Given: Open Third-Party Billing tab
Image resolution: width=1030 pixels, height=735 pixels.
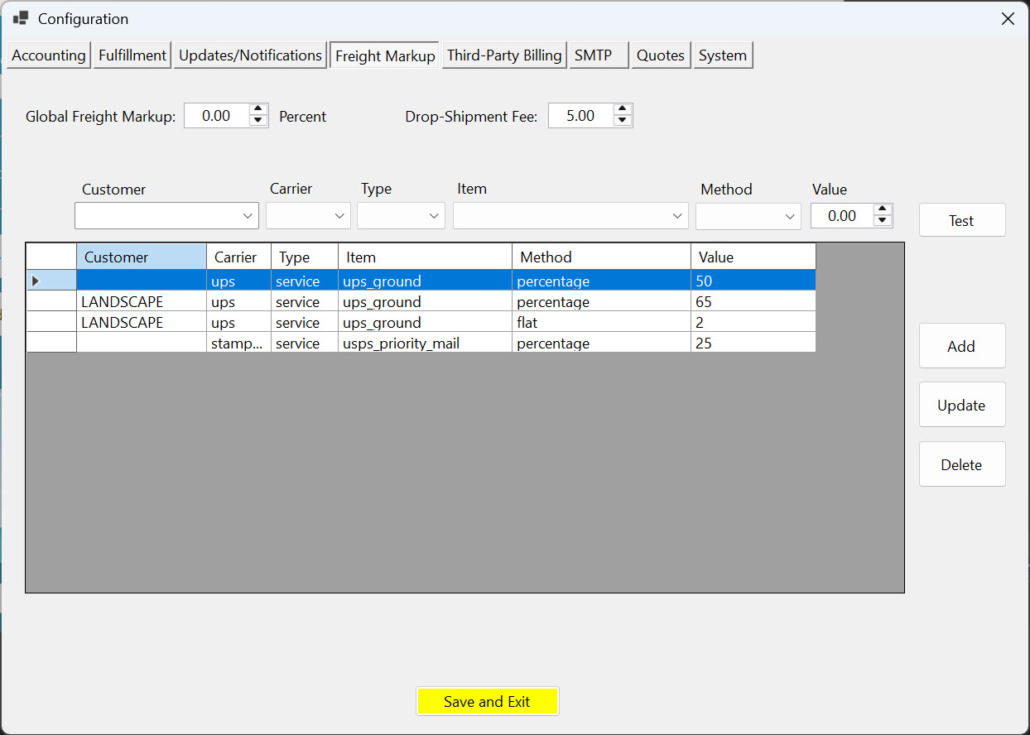Looking at the screenshot, I should [x=504, y=55].
